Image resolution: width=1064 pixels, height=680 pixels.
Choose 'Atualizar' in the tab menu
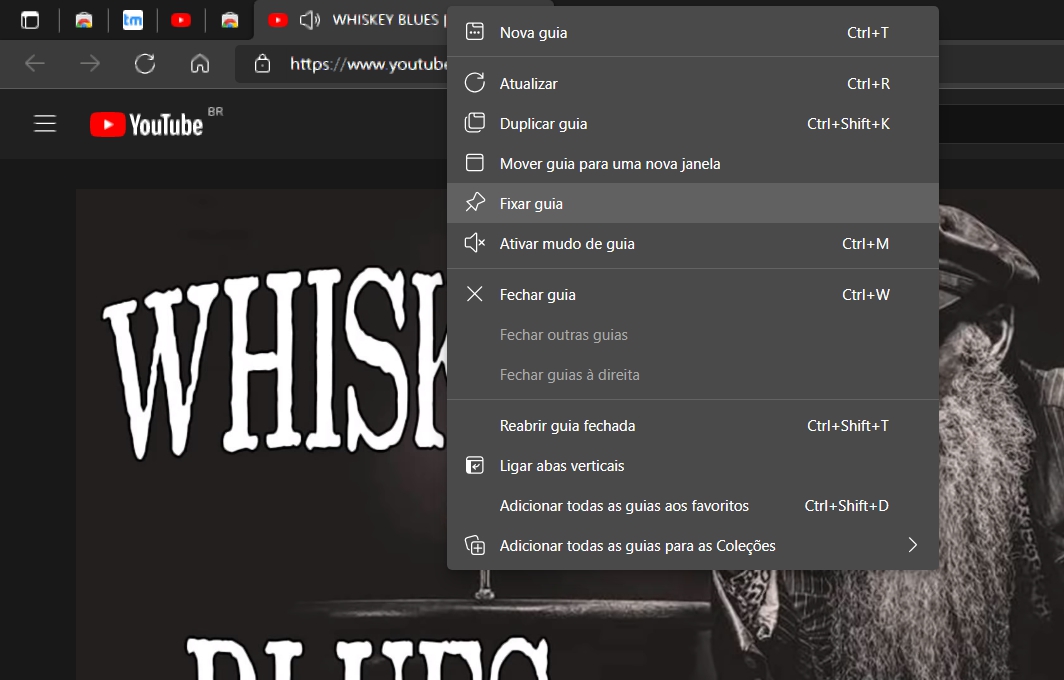coord(693,83)
